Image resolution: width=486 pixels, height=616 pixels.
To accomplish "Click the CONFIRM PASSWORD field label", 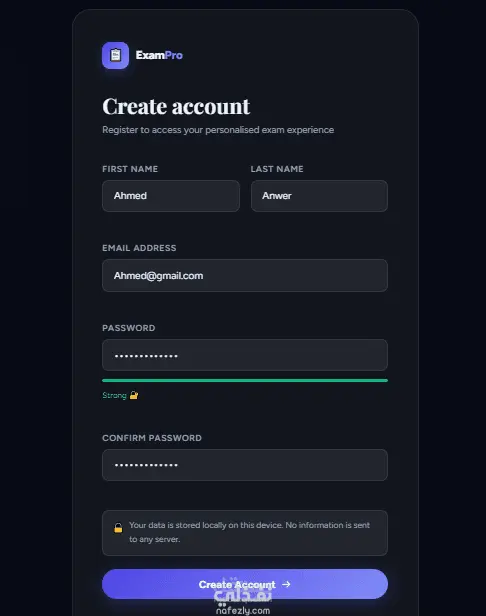I will point(152,438).
